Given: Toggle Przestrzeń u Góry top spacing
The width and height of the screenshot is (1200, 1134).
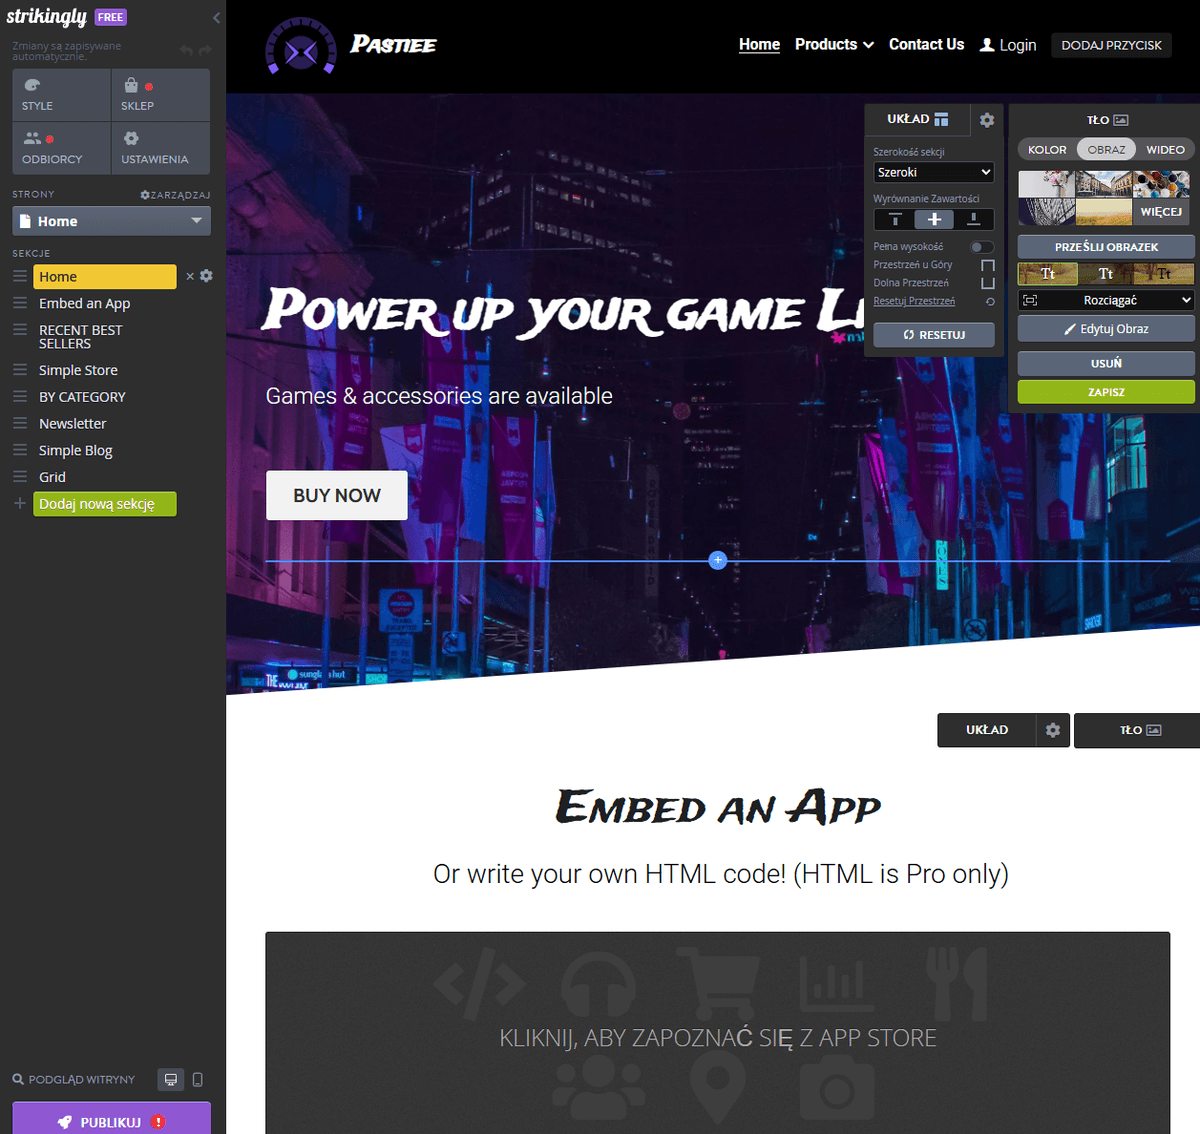Looking at the screenshot, I should (988, 265).
